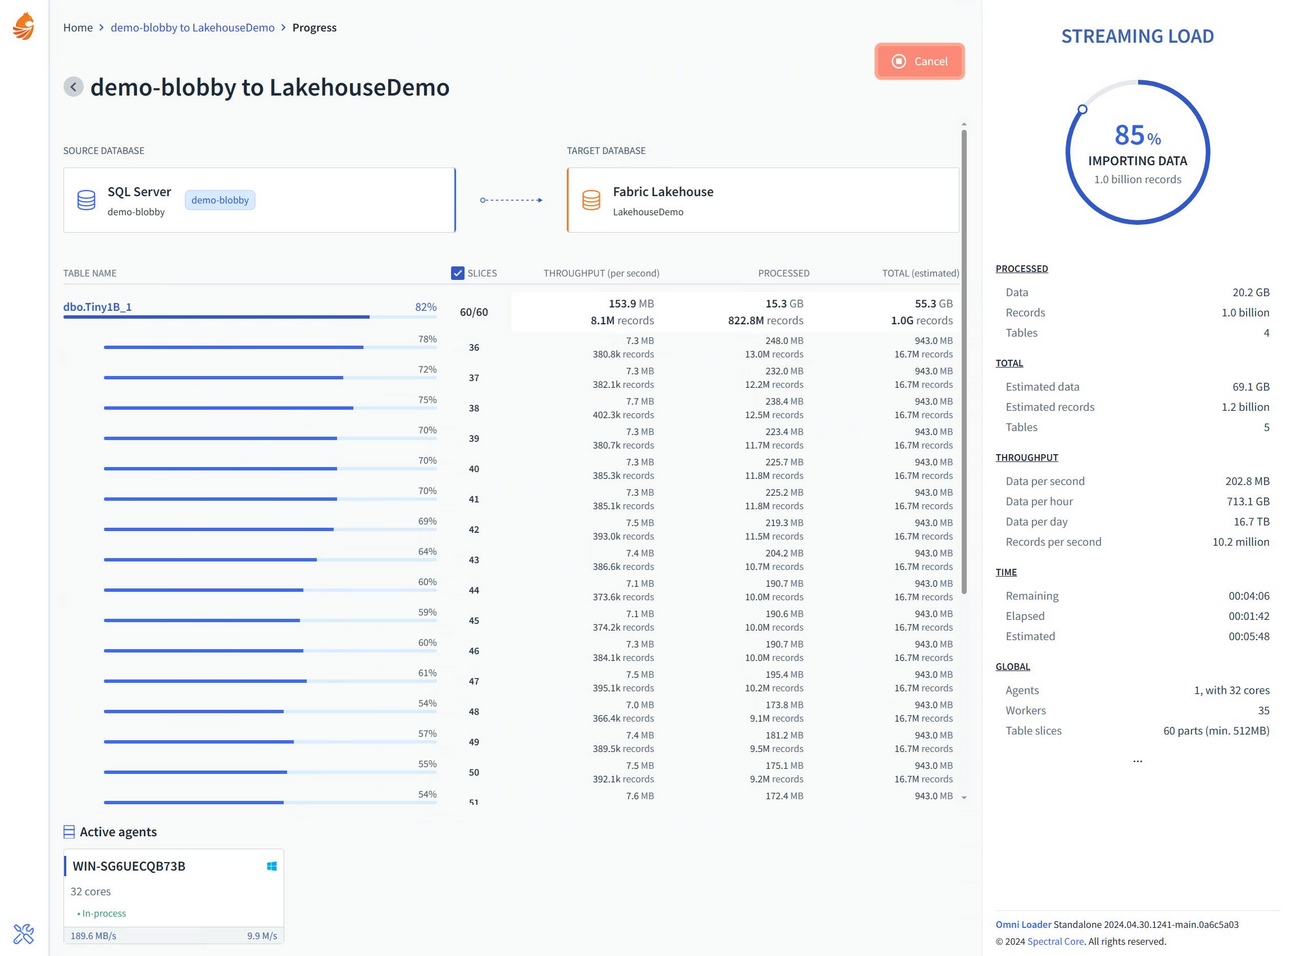This screenshot has width=1292, height=956.
Task: Click the back chevron next to page title
Action: pyautogui.click(x=73, y=87)
